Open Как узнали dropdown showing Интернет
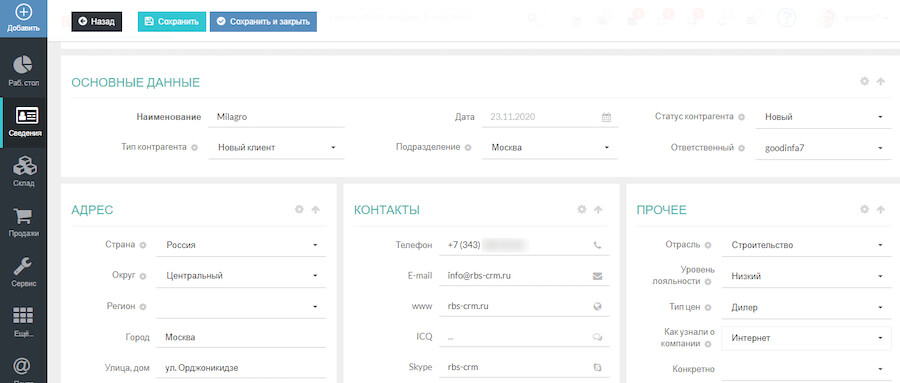900x383 pixels. coord(805,338)
